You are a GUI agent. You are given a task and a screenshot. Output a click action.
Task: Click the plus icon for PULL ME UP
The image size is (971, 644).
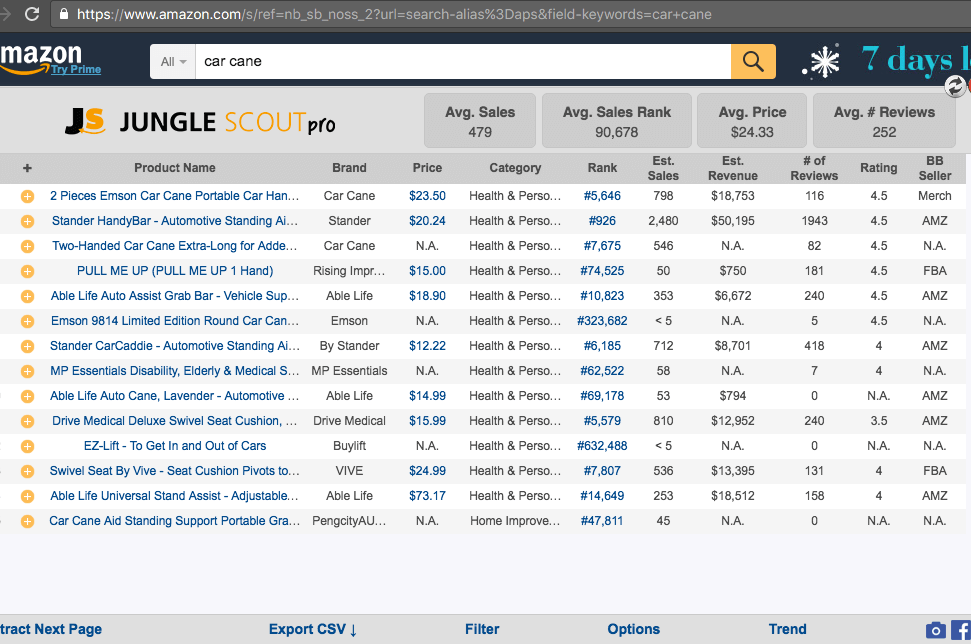[27, 271]
